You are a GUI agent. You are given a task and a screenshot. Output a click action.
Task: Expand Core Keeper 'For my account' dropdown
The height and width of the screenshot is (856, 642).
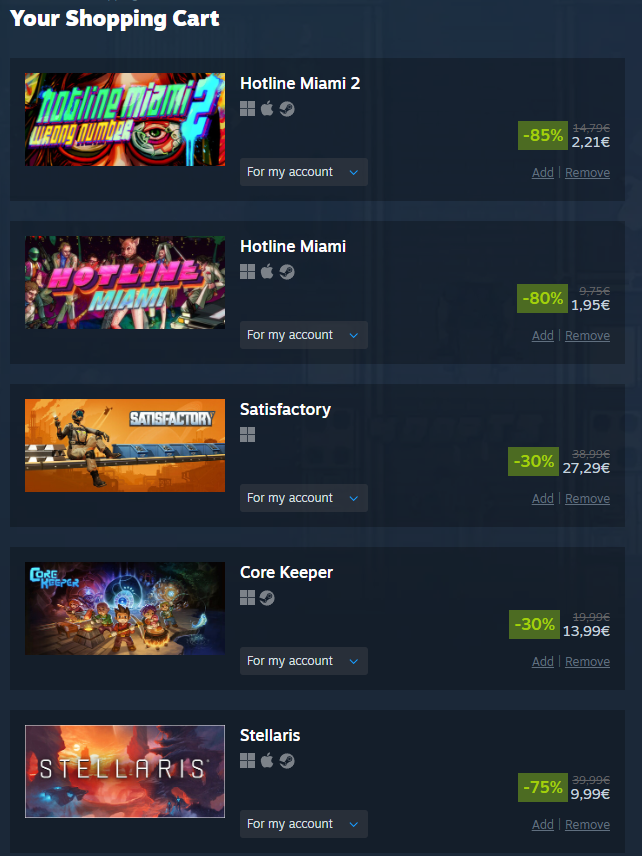(x=304, y=661)
